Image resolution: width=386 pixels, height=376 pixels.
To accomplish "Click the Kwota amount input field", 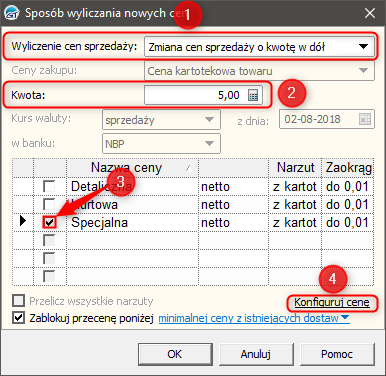I will (x=203, y=95).
